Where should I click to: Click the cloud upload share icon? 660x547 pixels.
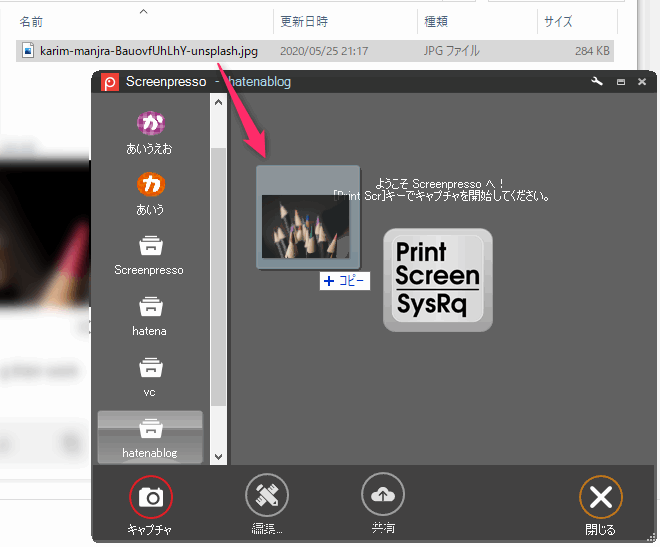click(383, 495)
